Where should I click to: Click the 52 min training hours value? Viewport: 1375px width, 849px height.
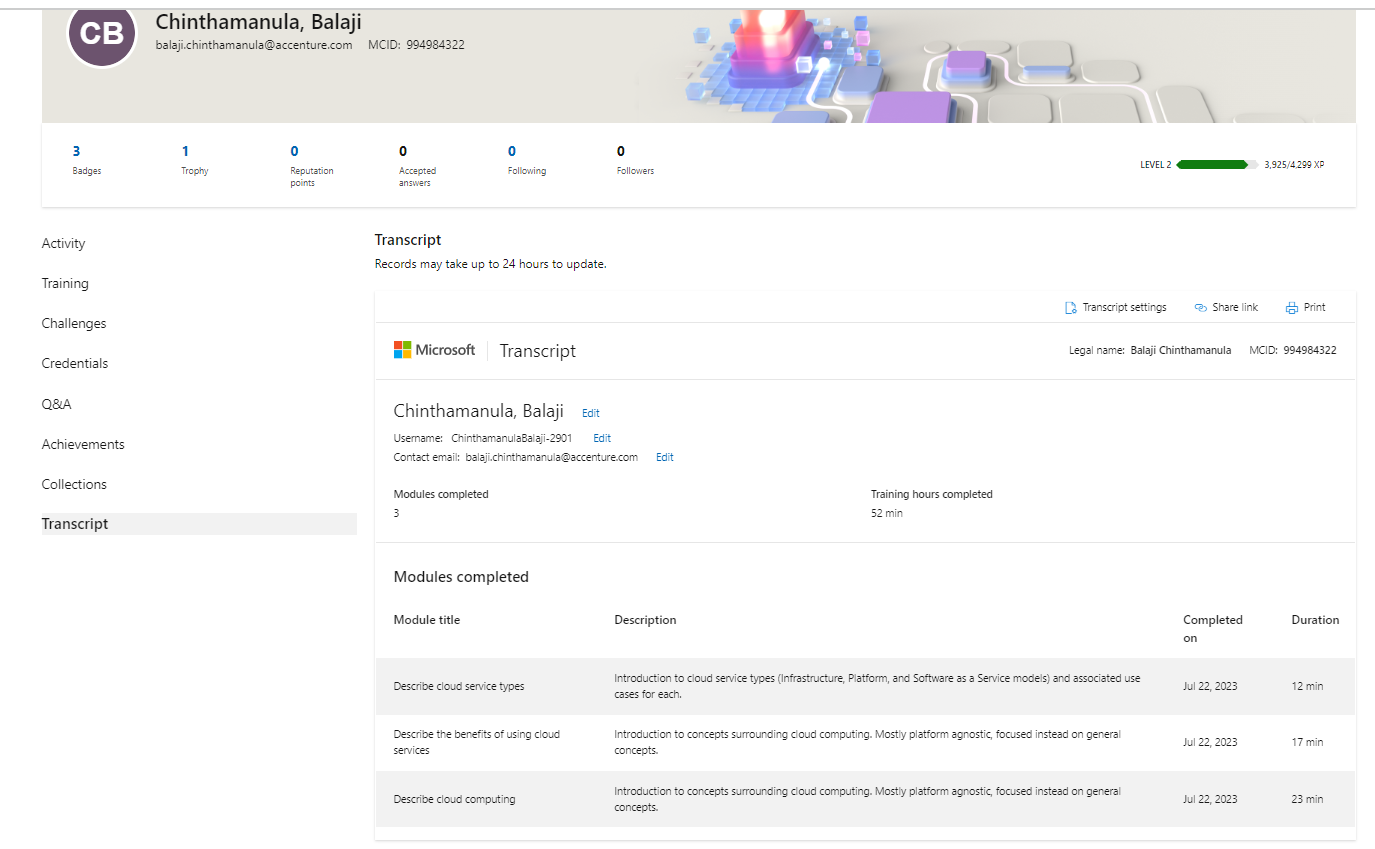coord(887,513)
